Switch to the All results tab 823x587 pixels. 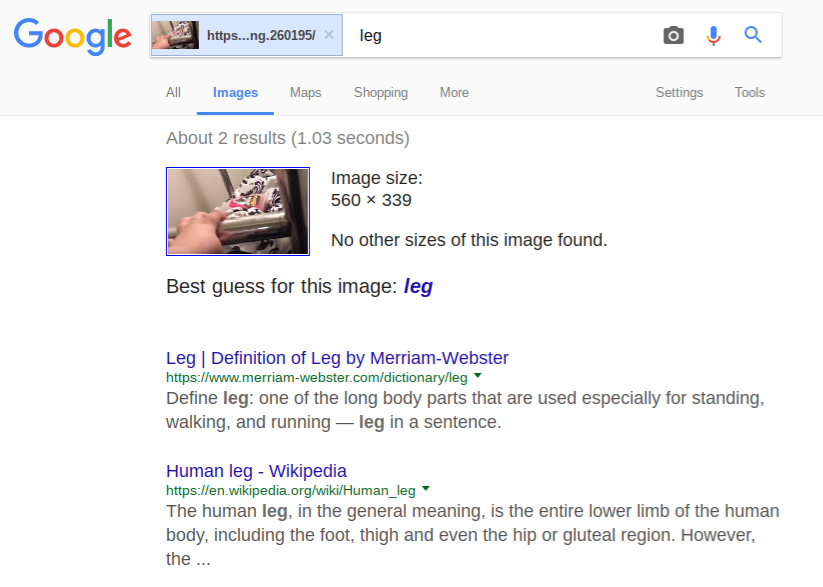pos(173,92)
